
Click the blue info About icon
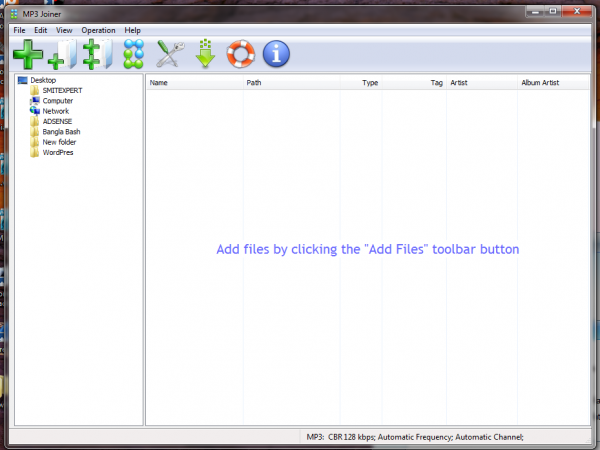276,54
